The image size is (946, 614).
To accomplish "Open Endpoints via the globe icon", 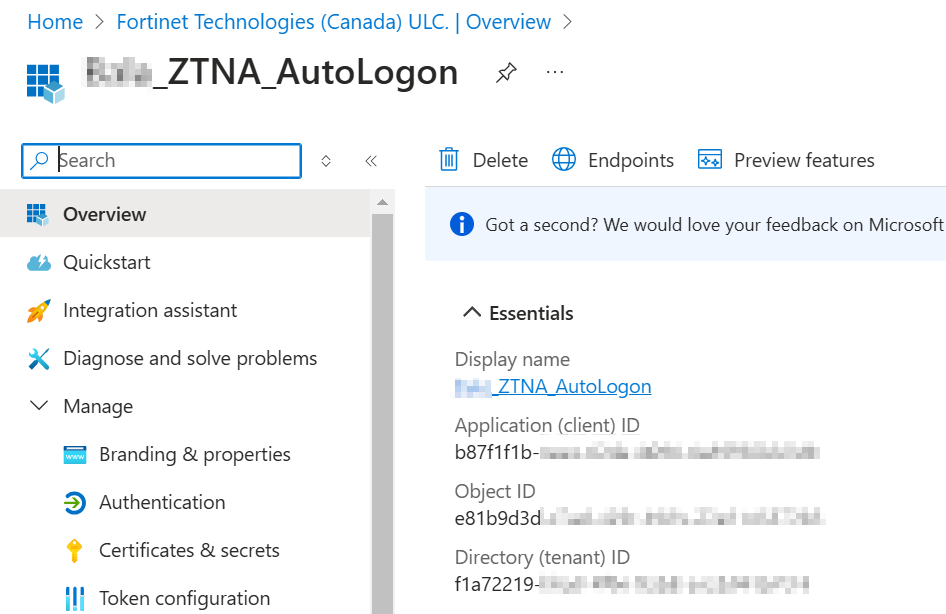I will pos(564,160).
